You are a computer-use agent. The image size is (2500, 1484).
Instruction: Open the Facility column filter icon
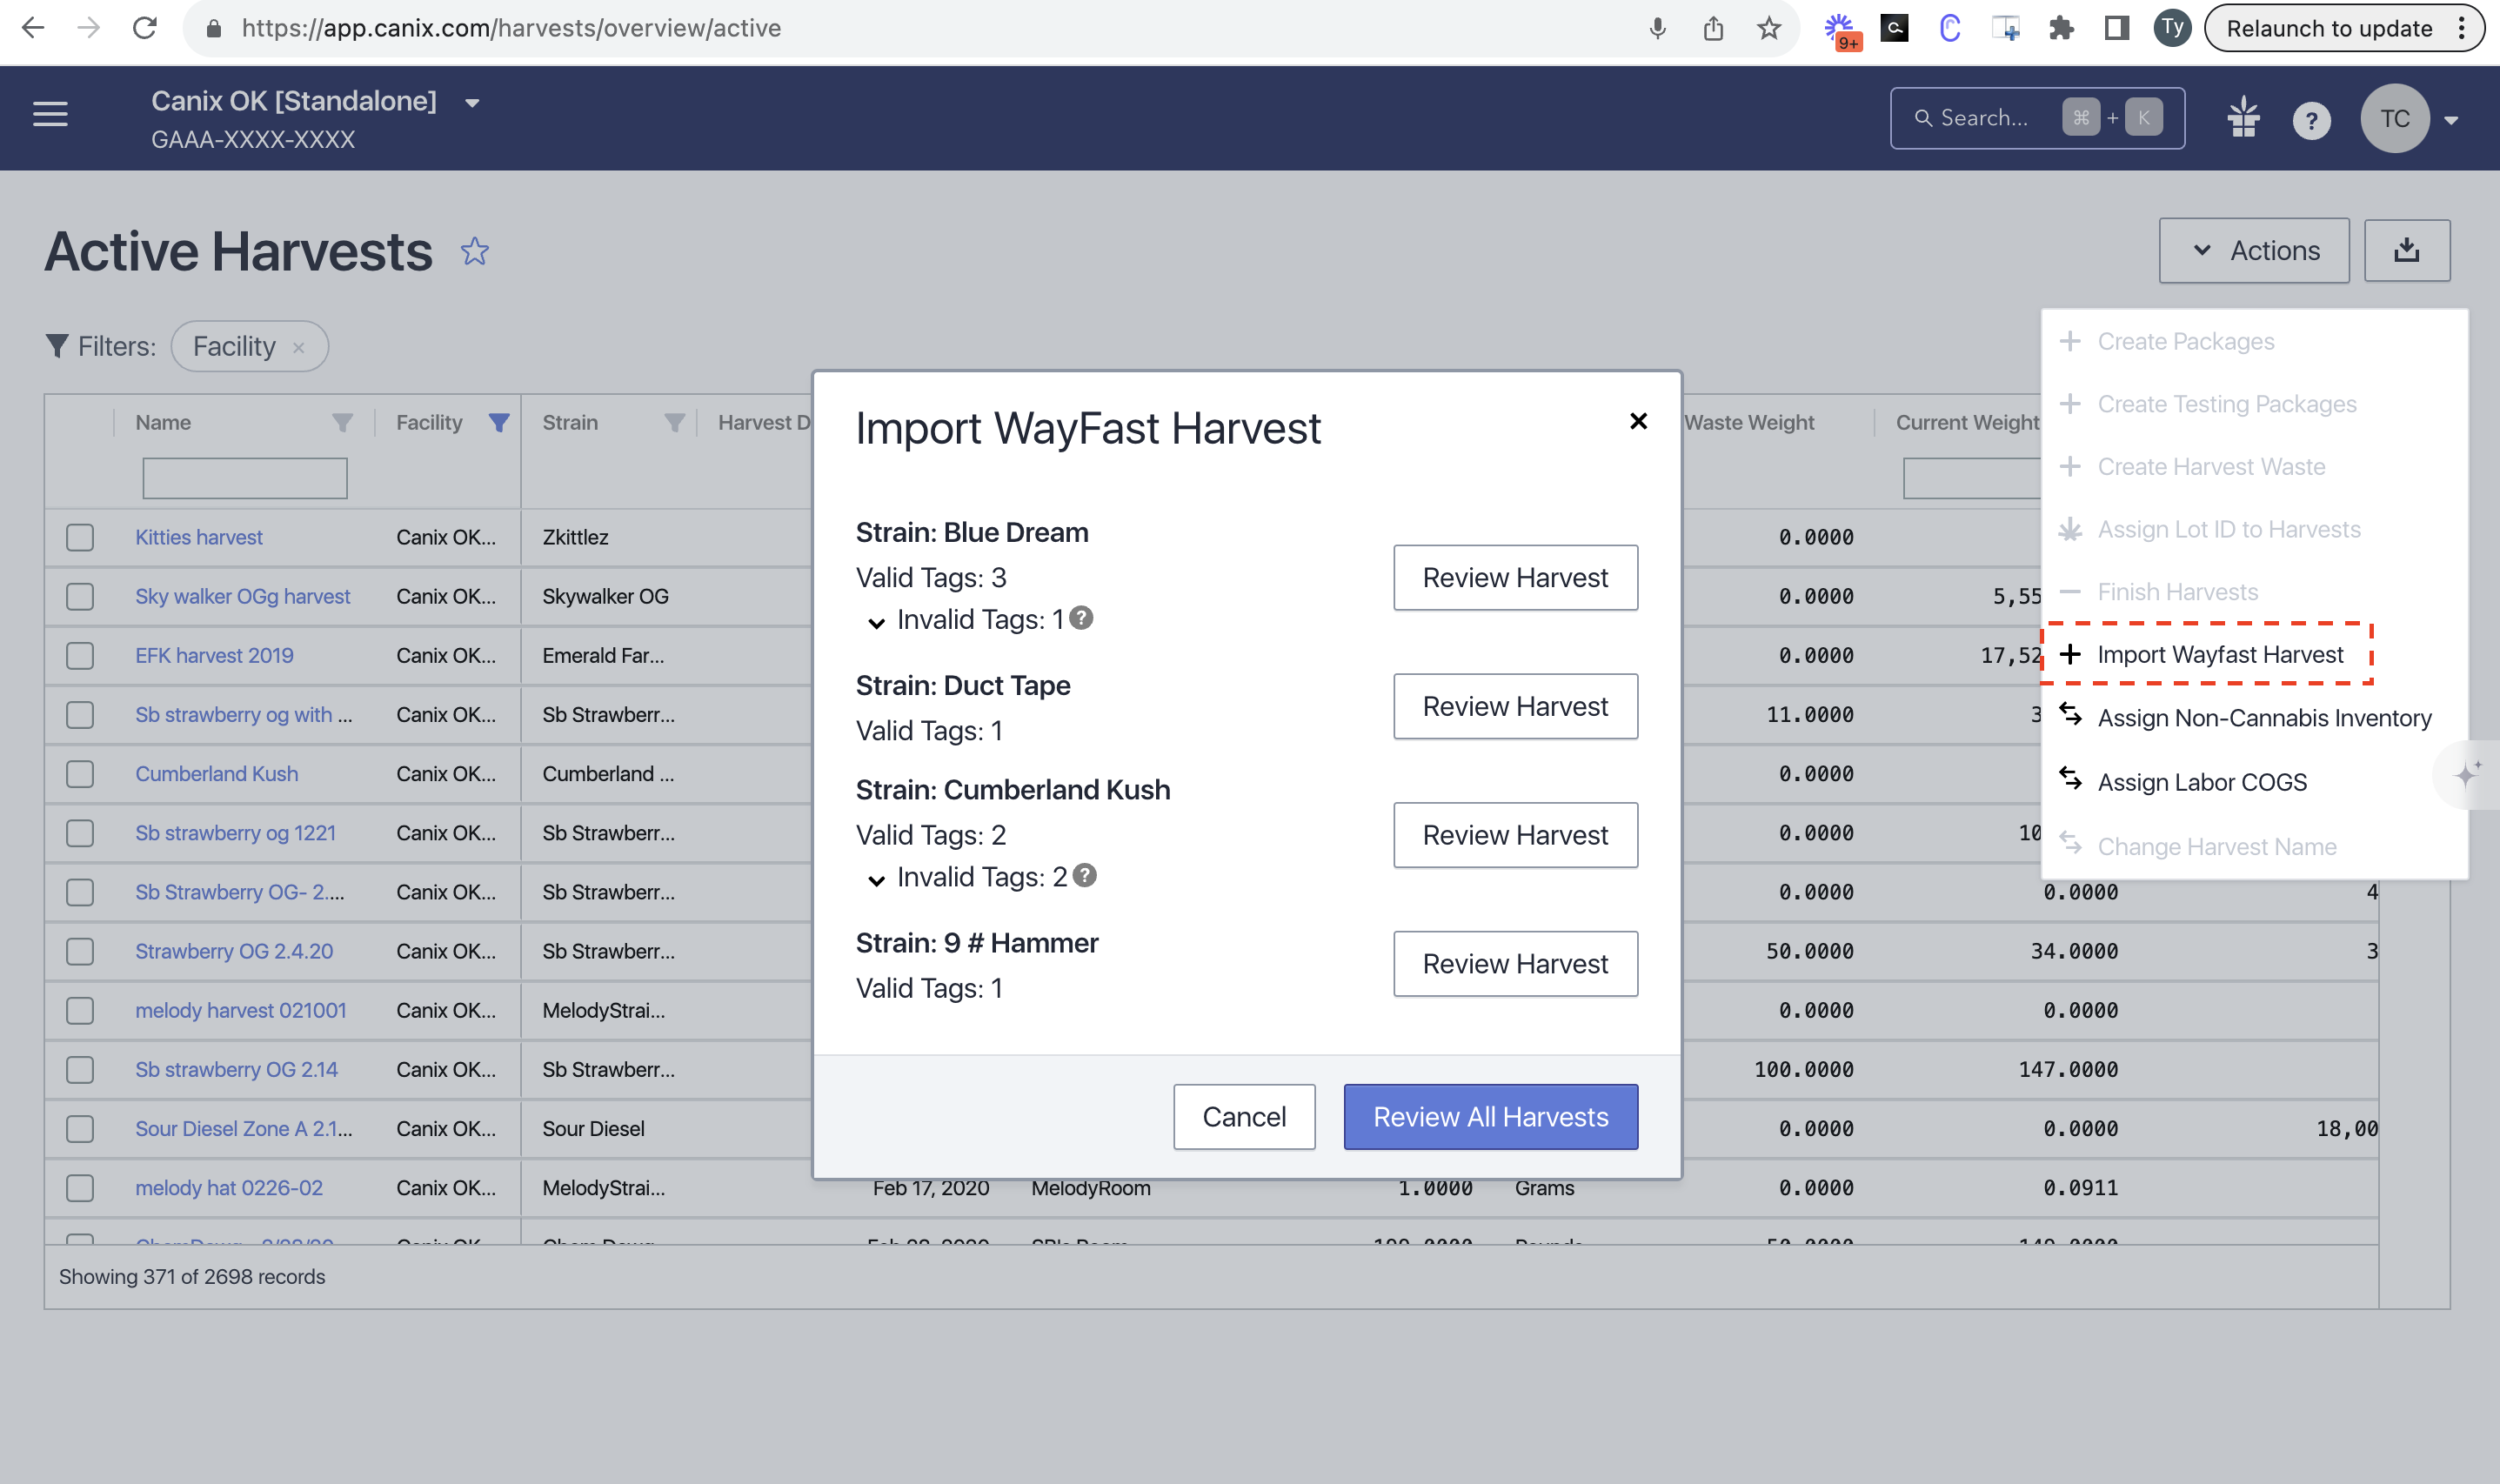click(498, 423)
